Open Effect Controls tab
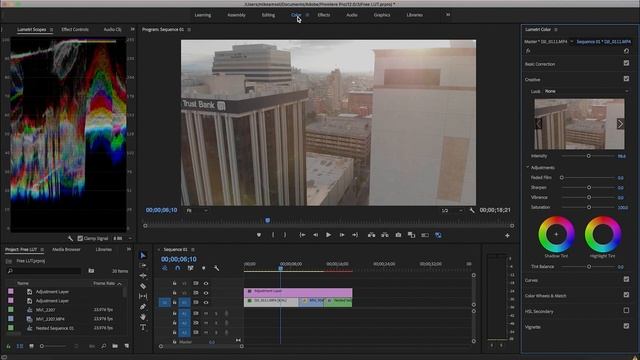This screenshot has height=360, width=640. pos(75,30)
